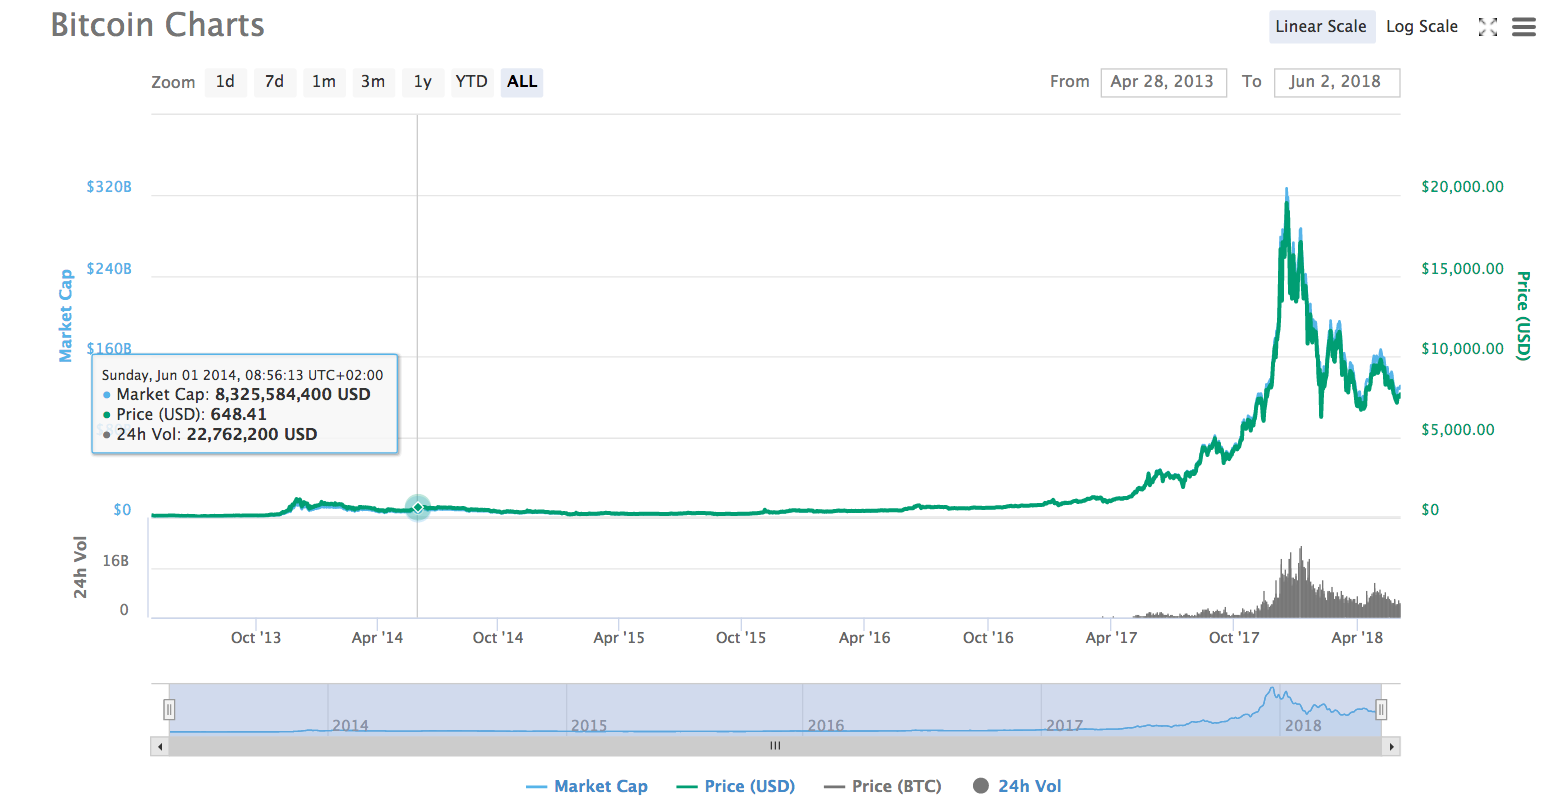
Task: Set zoom to 3m
Action: 373,82
